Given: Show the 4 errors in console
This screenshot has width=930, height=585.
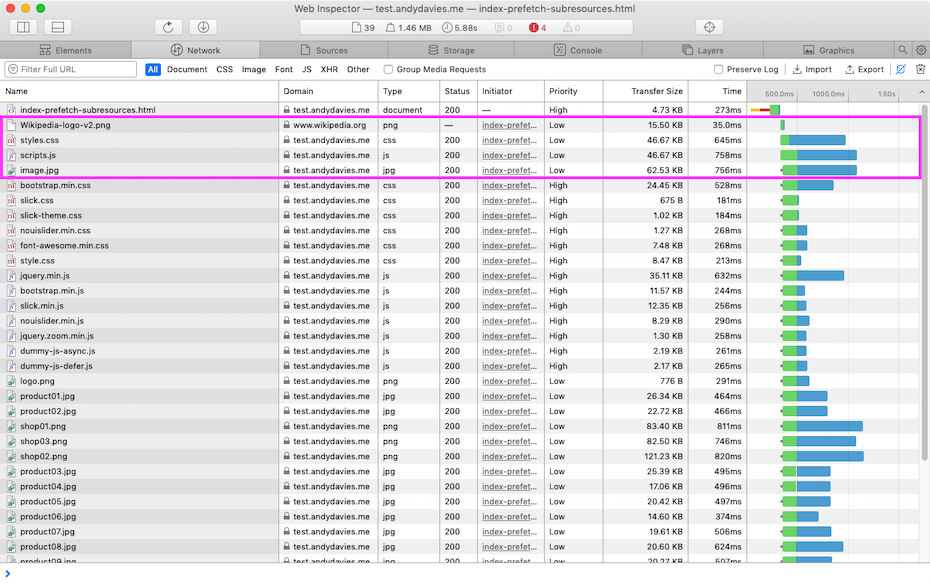Looking at the screenshot, I should (537, 28).
